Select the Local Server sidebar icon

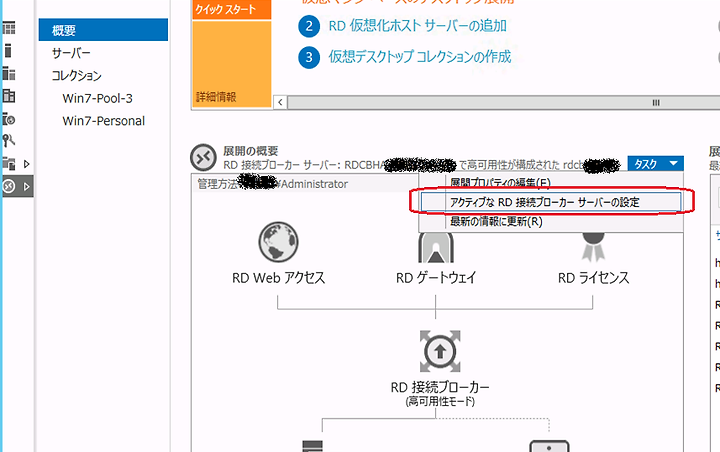click(x=8, y=51)
